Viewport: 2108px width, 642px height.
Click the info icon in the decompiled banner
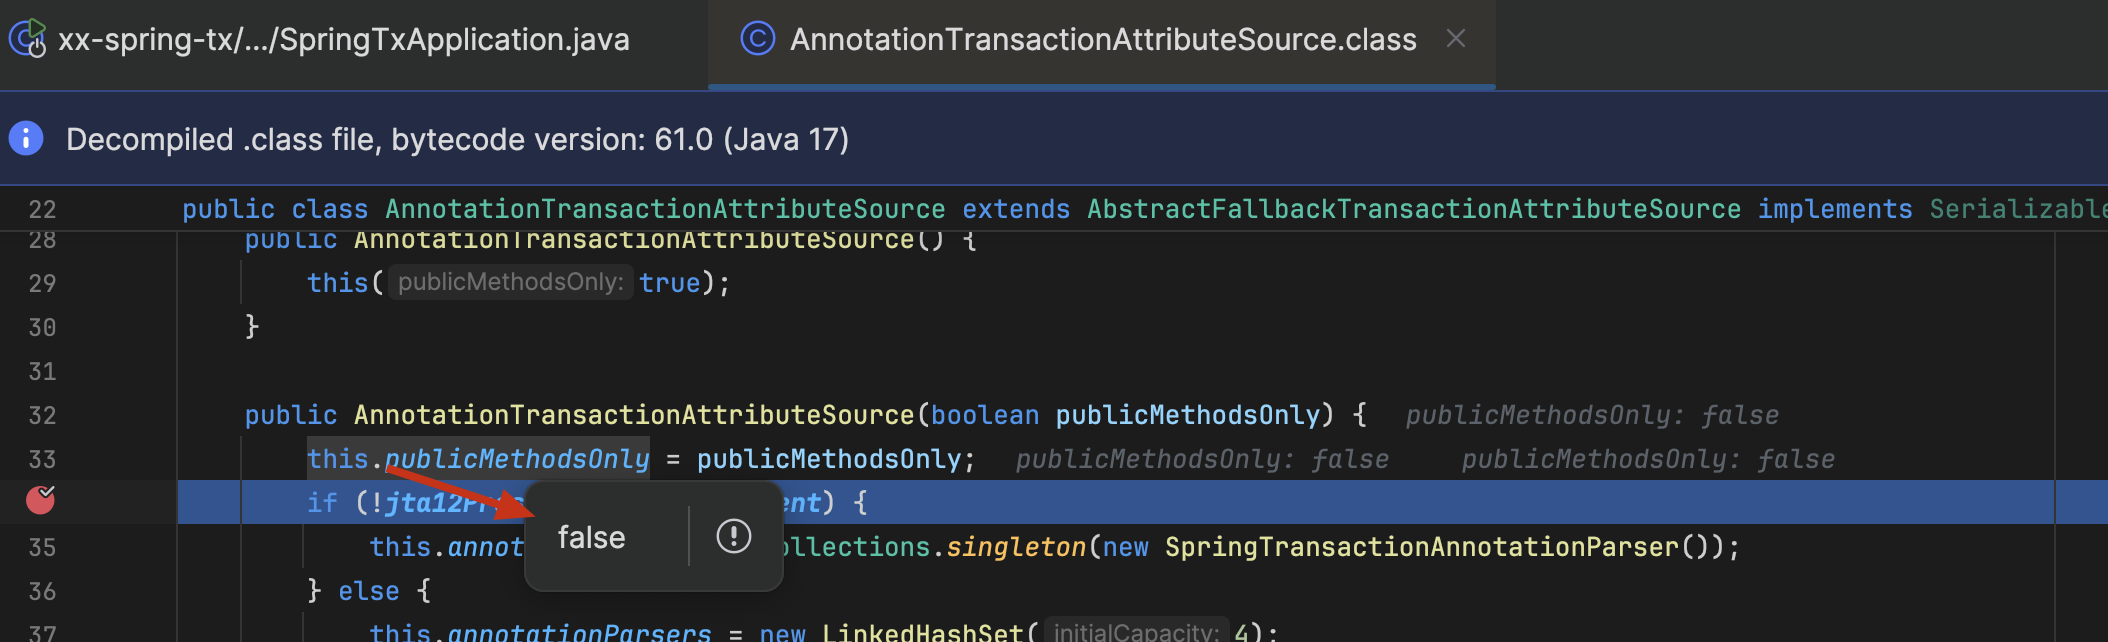(x=27, y=138)
